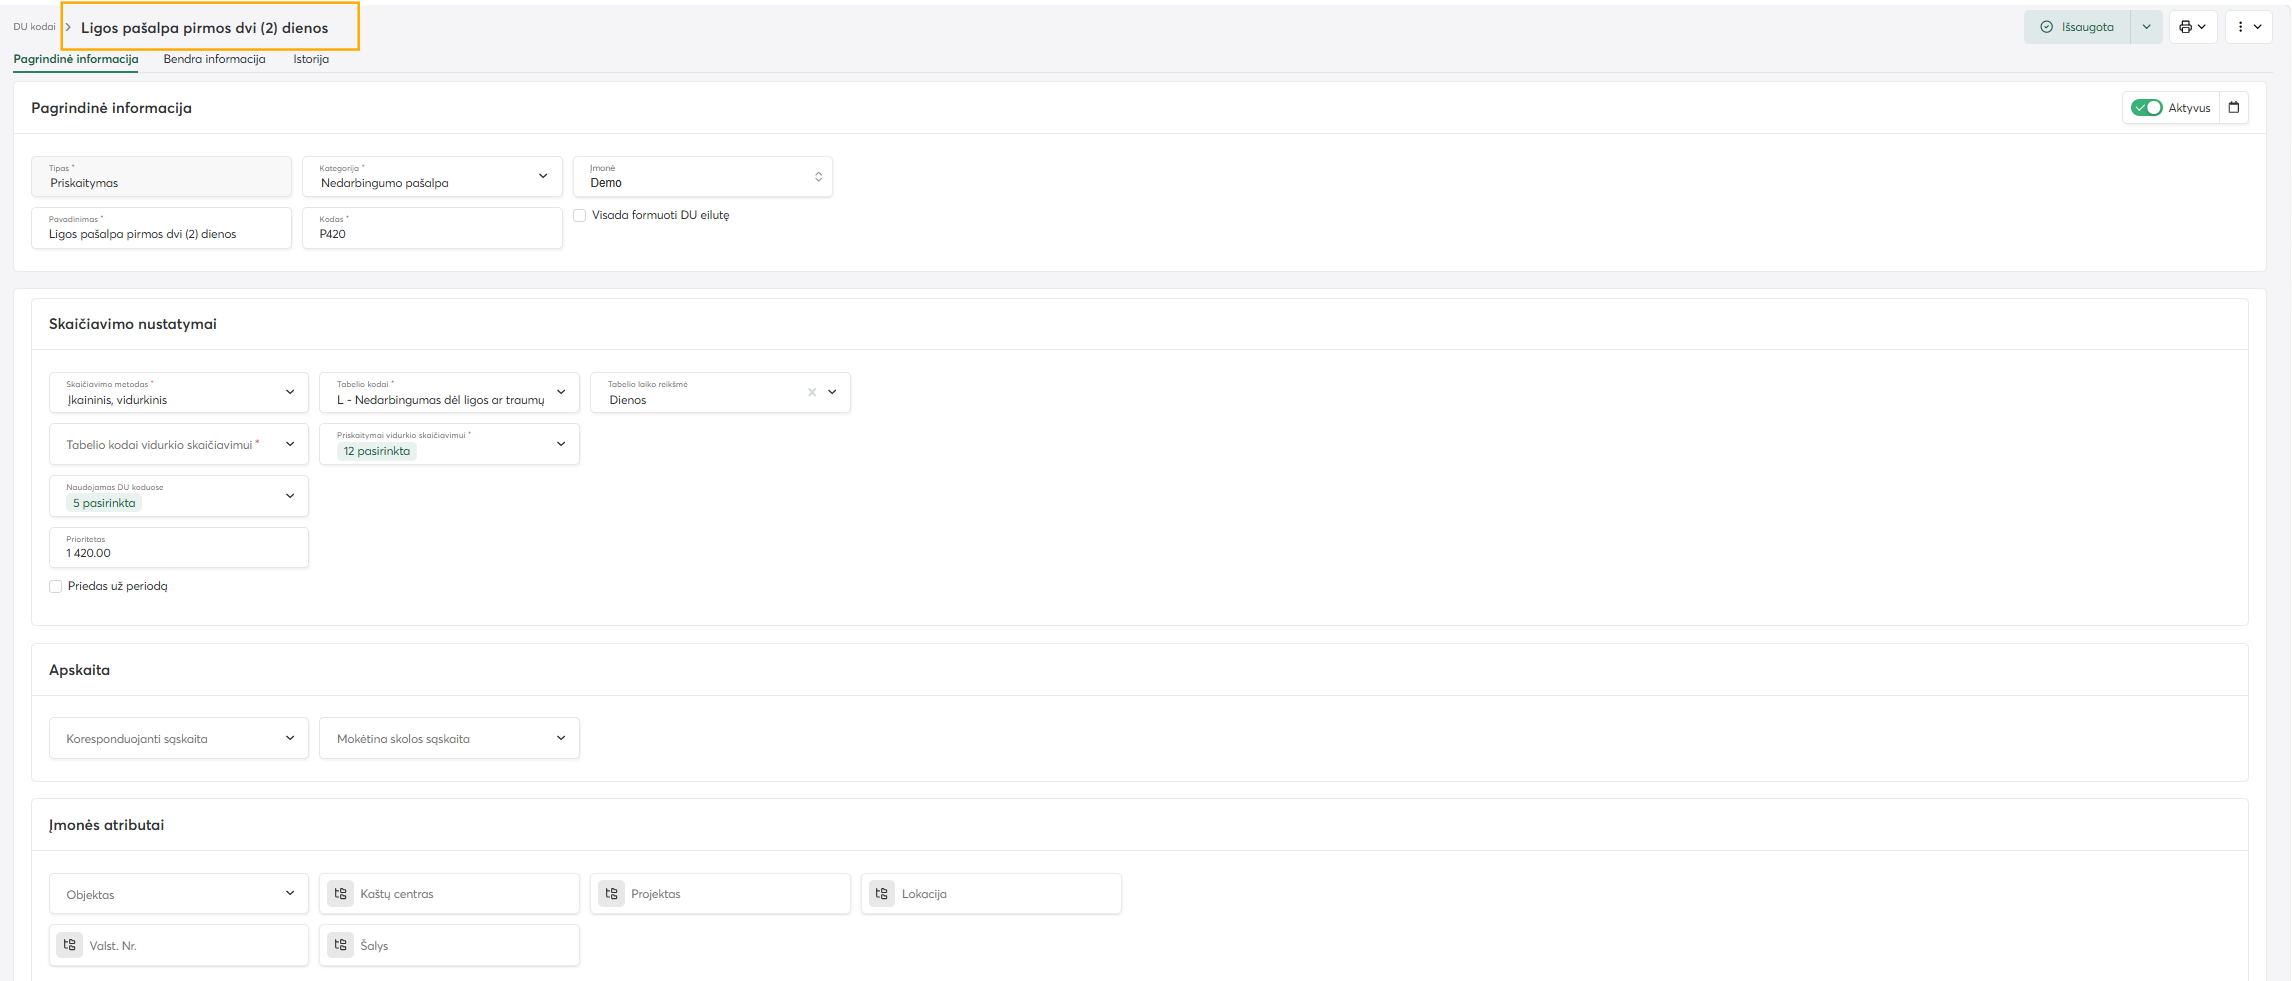Viewport: 2292px width, 981px height.
Task: Click the Kodas field with P420
Action: tap(432, 228)
